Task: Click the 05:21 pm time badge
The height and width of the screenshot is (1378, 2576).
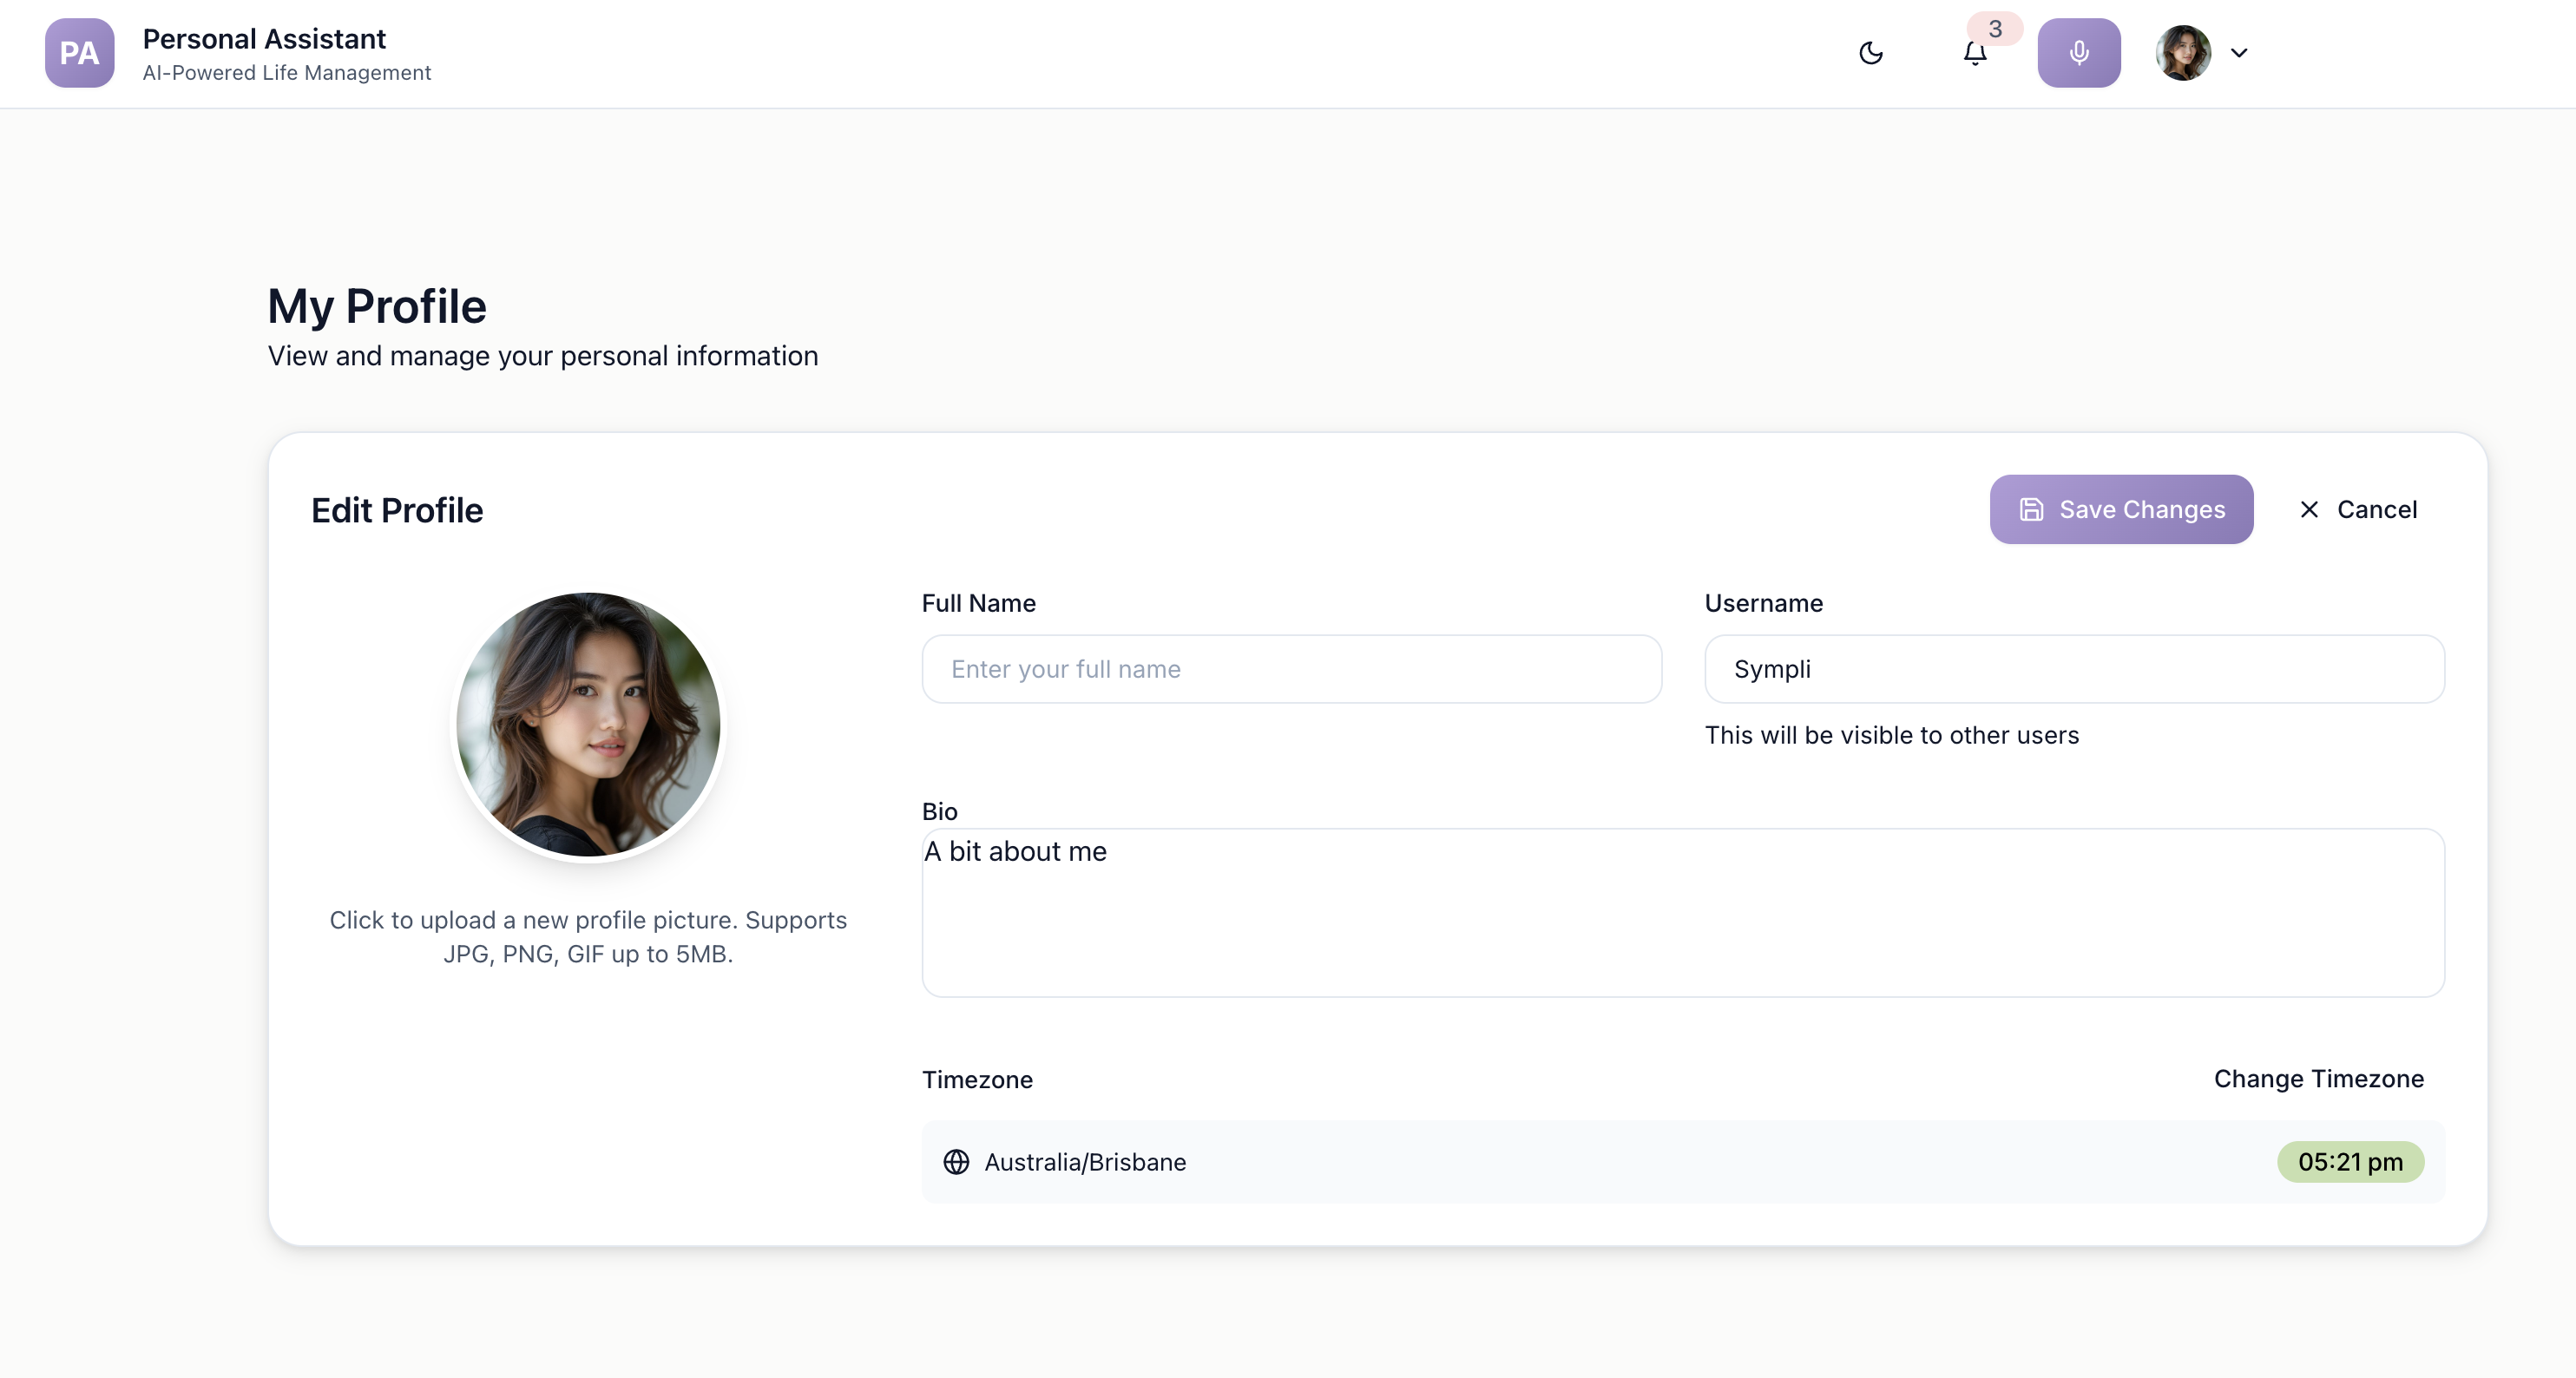Action: [2350, 1162]
